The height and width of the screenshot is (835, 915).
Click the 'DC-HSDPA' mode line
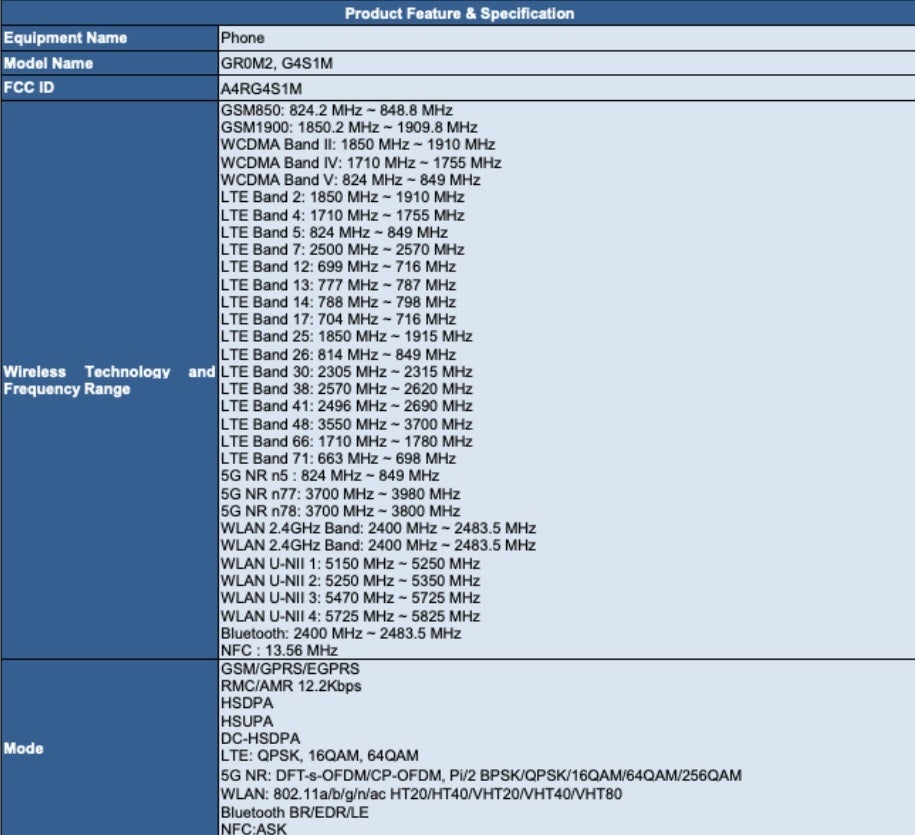260,738
